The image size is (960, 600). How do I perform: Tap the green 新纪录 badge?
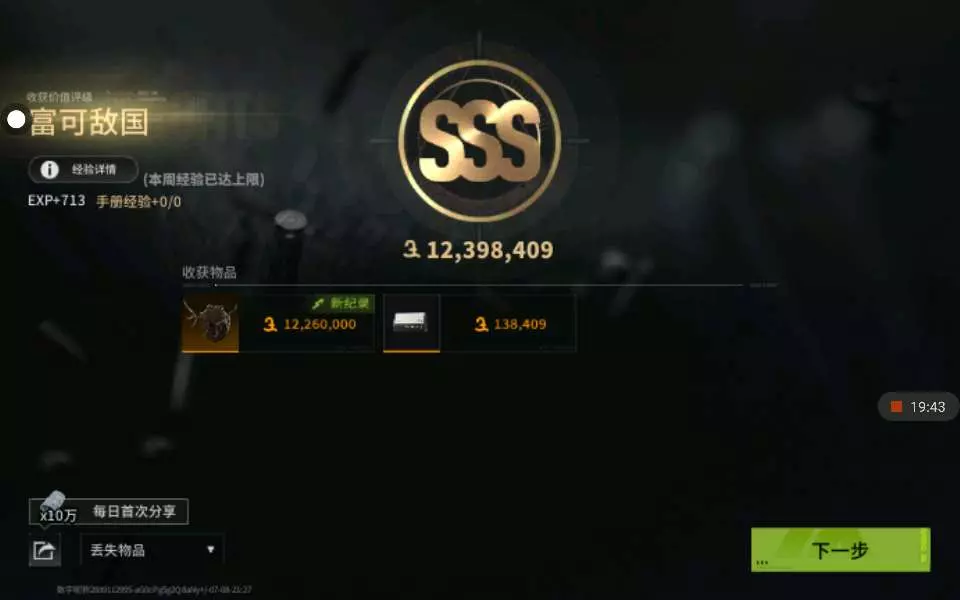pyautogui.click(x=342, y=303)
